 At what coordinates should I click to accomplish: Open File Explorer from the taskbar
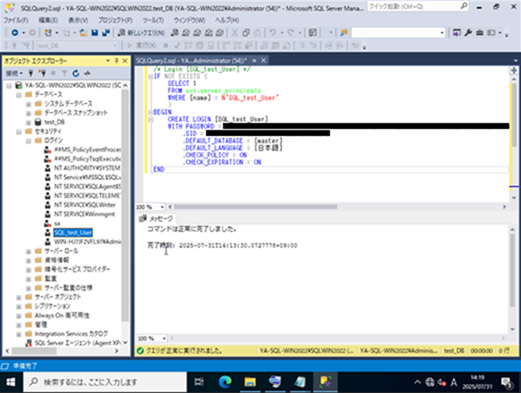pyautogui.click(x=250, y=382)
